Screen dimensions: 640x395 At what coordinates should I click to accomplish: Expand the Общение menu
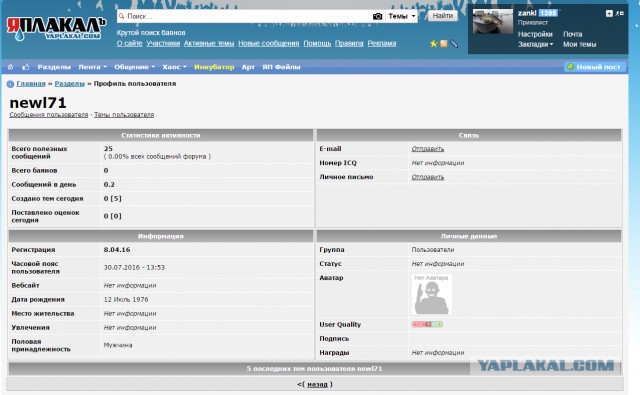(x=134, y=67)
